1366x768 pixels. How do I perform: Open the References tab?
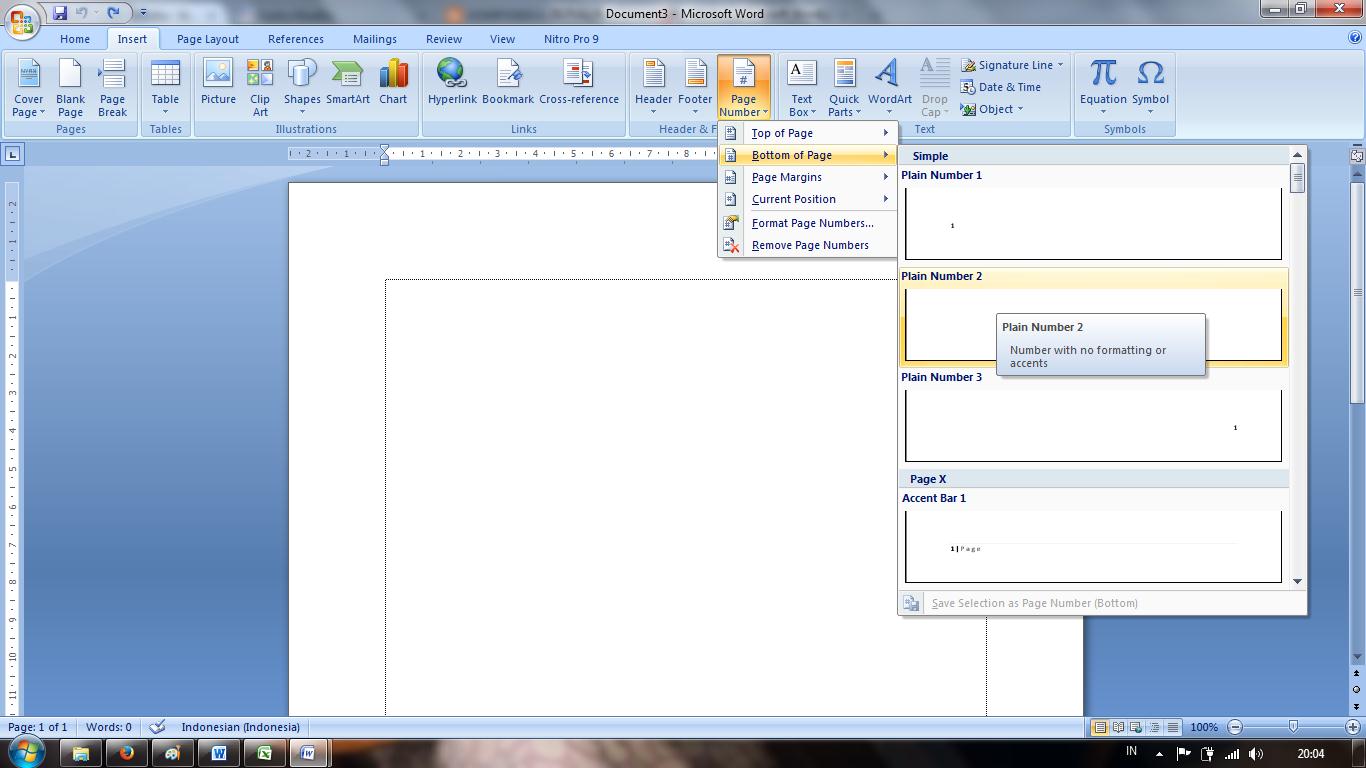click(x=295, y=39)
